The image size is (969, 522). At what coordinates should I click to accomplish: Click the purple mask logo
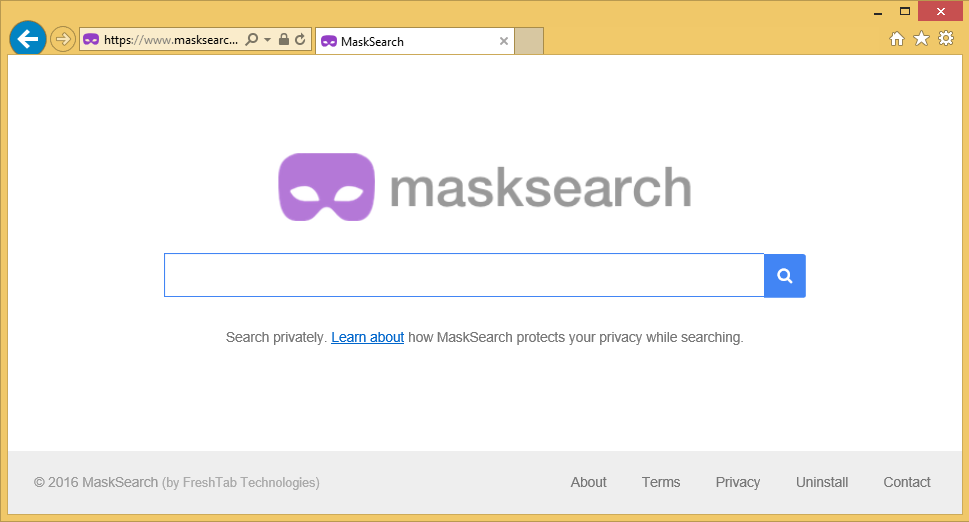coord(326,187)
